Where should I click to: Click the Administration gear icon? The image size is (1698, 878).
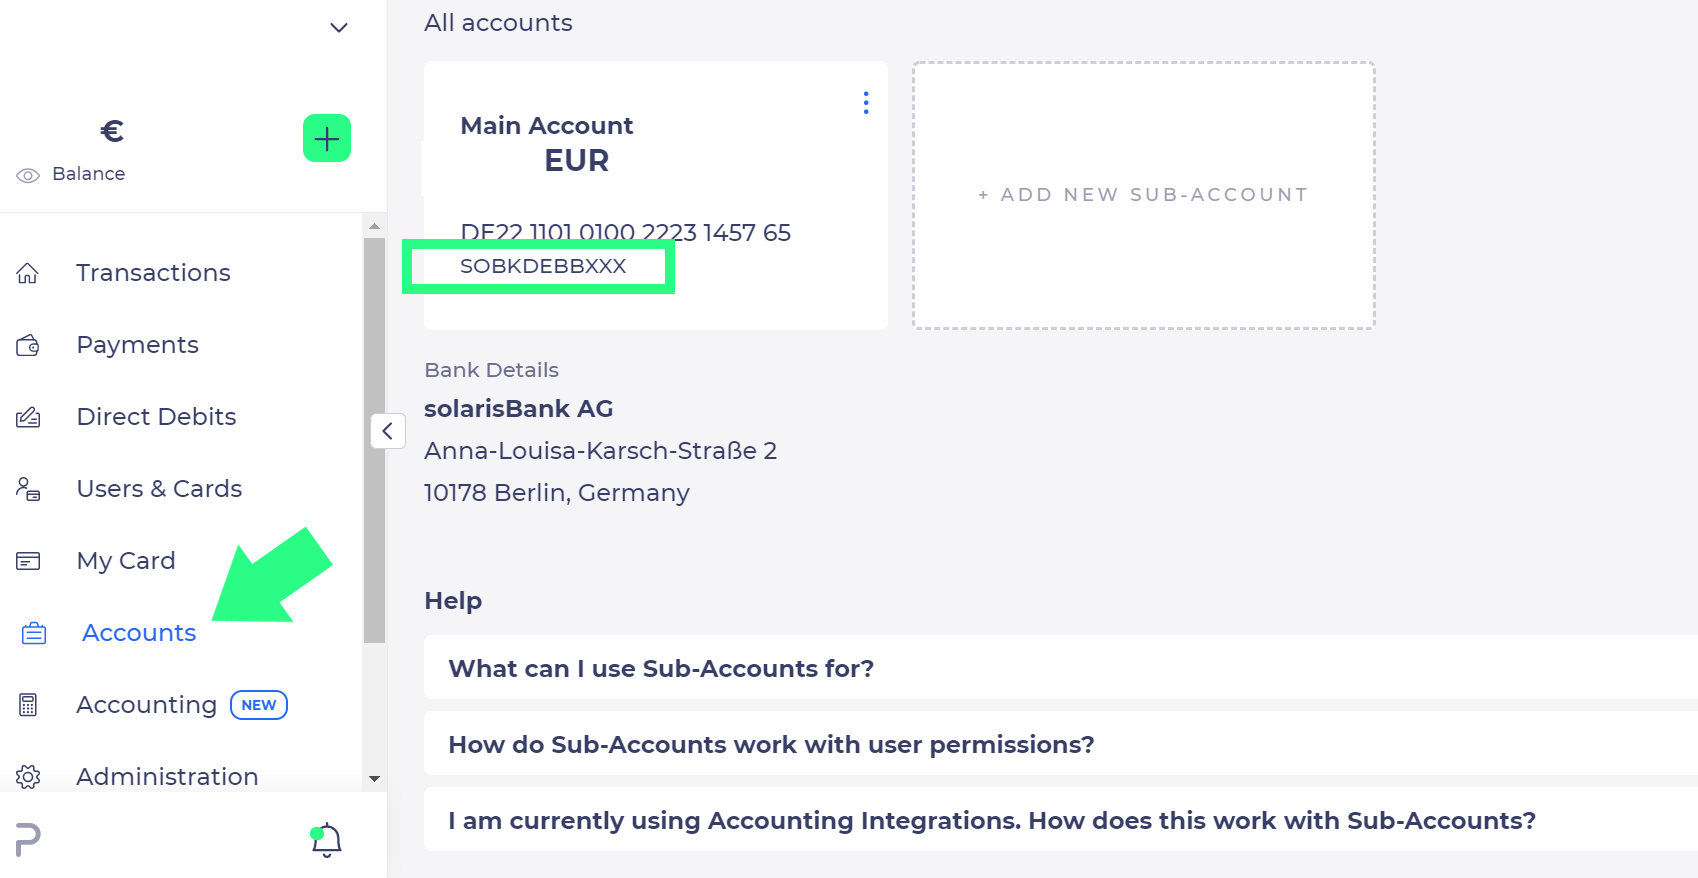click(x=28, y=776)
